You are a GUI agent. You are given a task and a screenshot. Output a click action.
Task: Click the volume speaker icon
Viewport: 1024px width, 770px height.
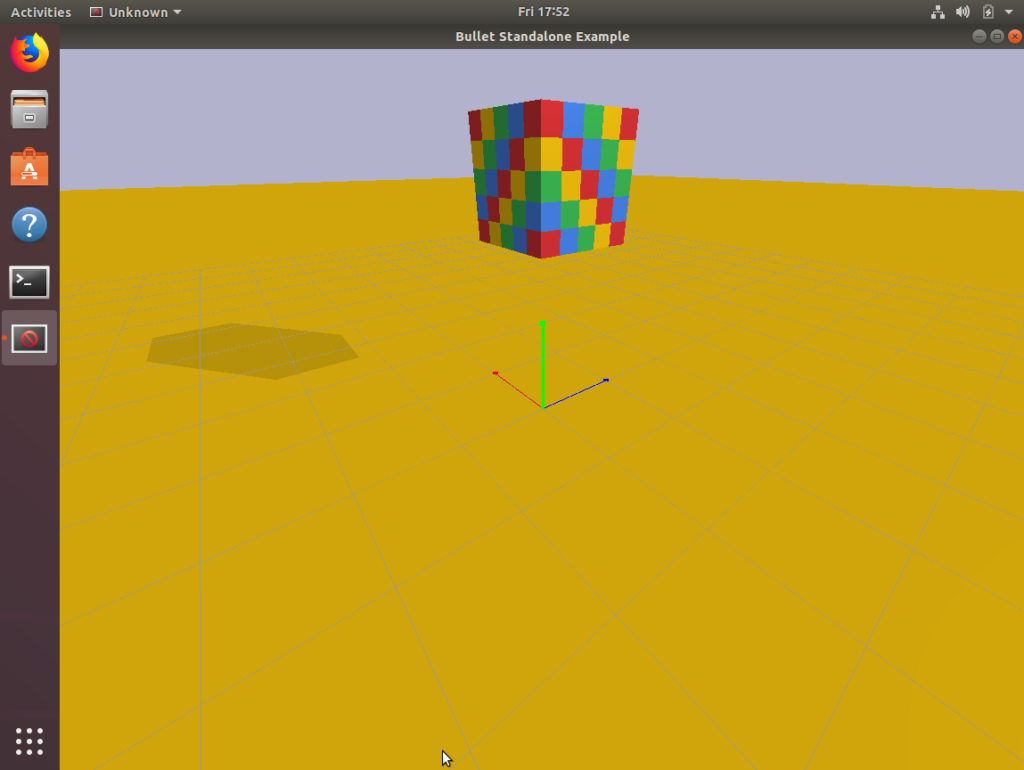point(962,12)
